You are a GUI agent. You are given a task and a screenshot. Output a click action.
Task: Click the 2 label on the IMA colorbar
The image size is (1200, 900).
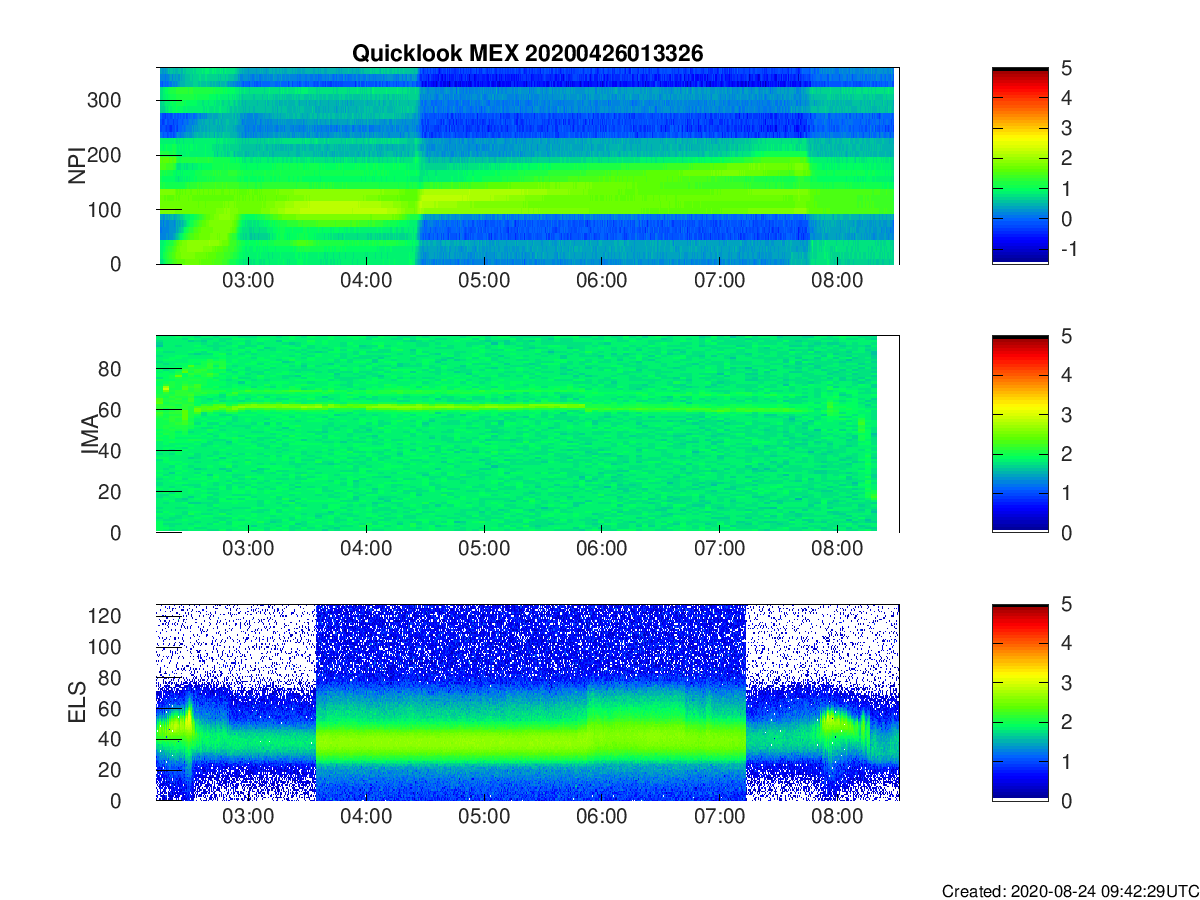pos(1066,454)
